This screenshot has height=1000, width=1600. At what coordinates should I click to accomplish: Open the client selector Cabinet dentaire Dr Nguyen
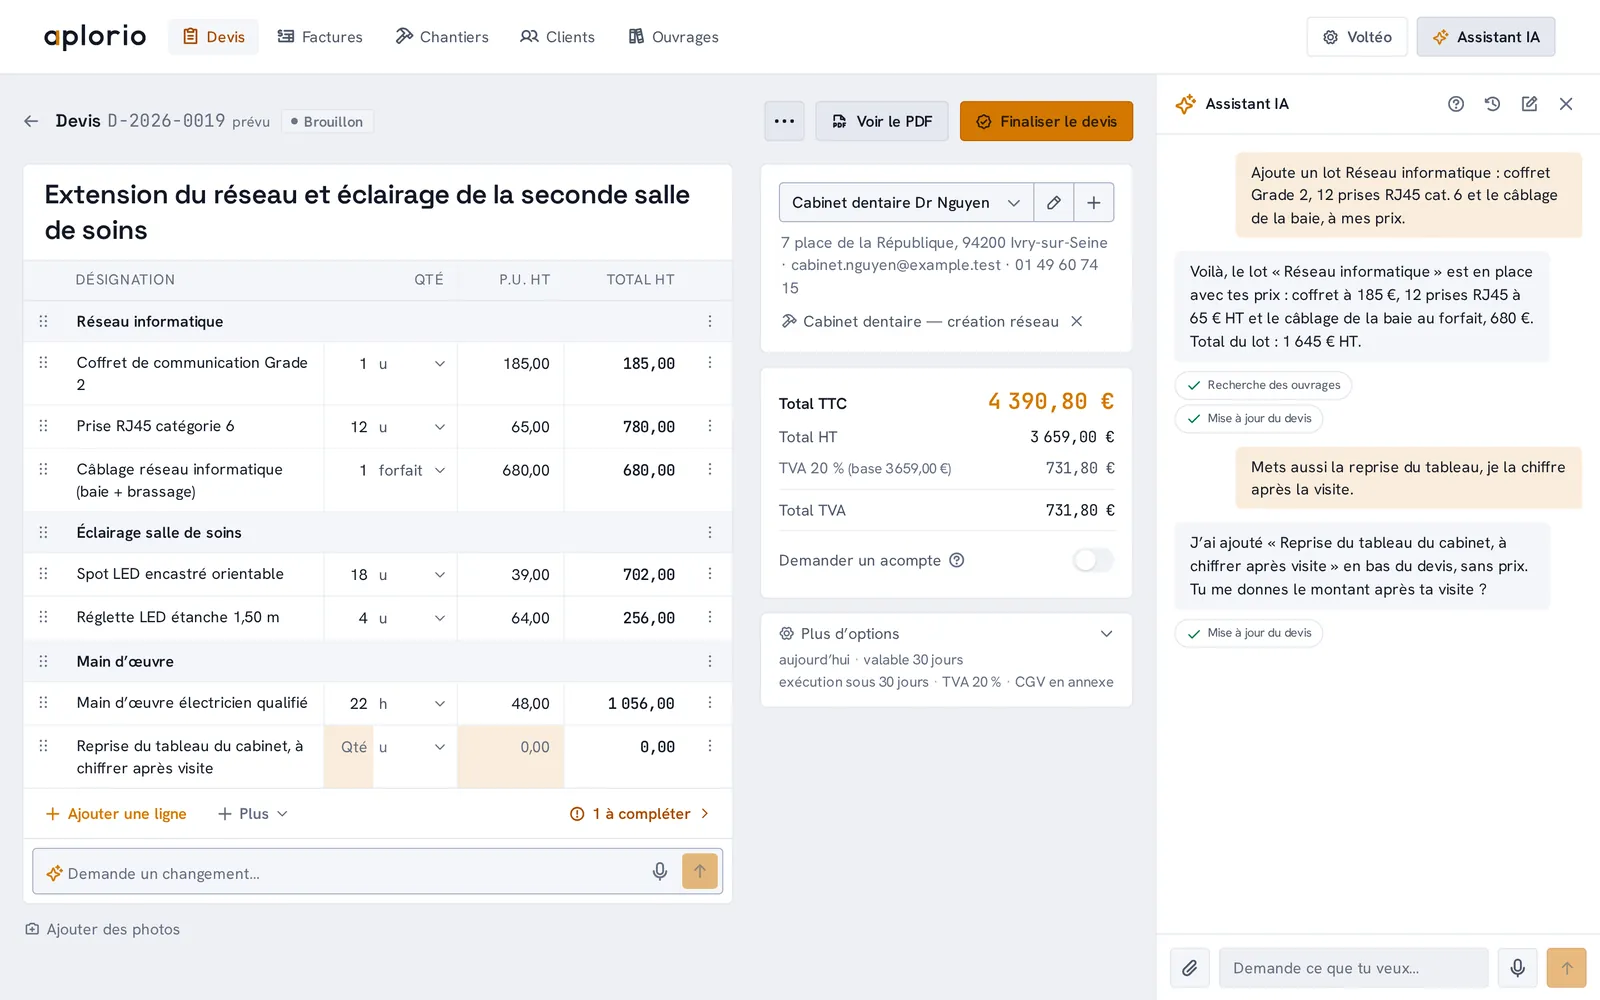tap(906, 202)
